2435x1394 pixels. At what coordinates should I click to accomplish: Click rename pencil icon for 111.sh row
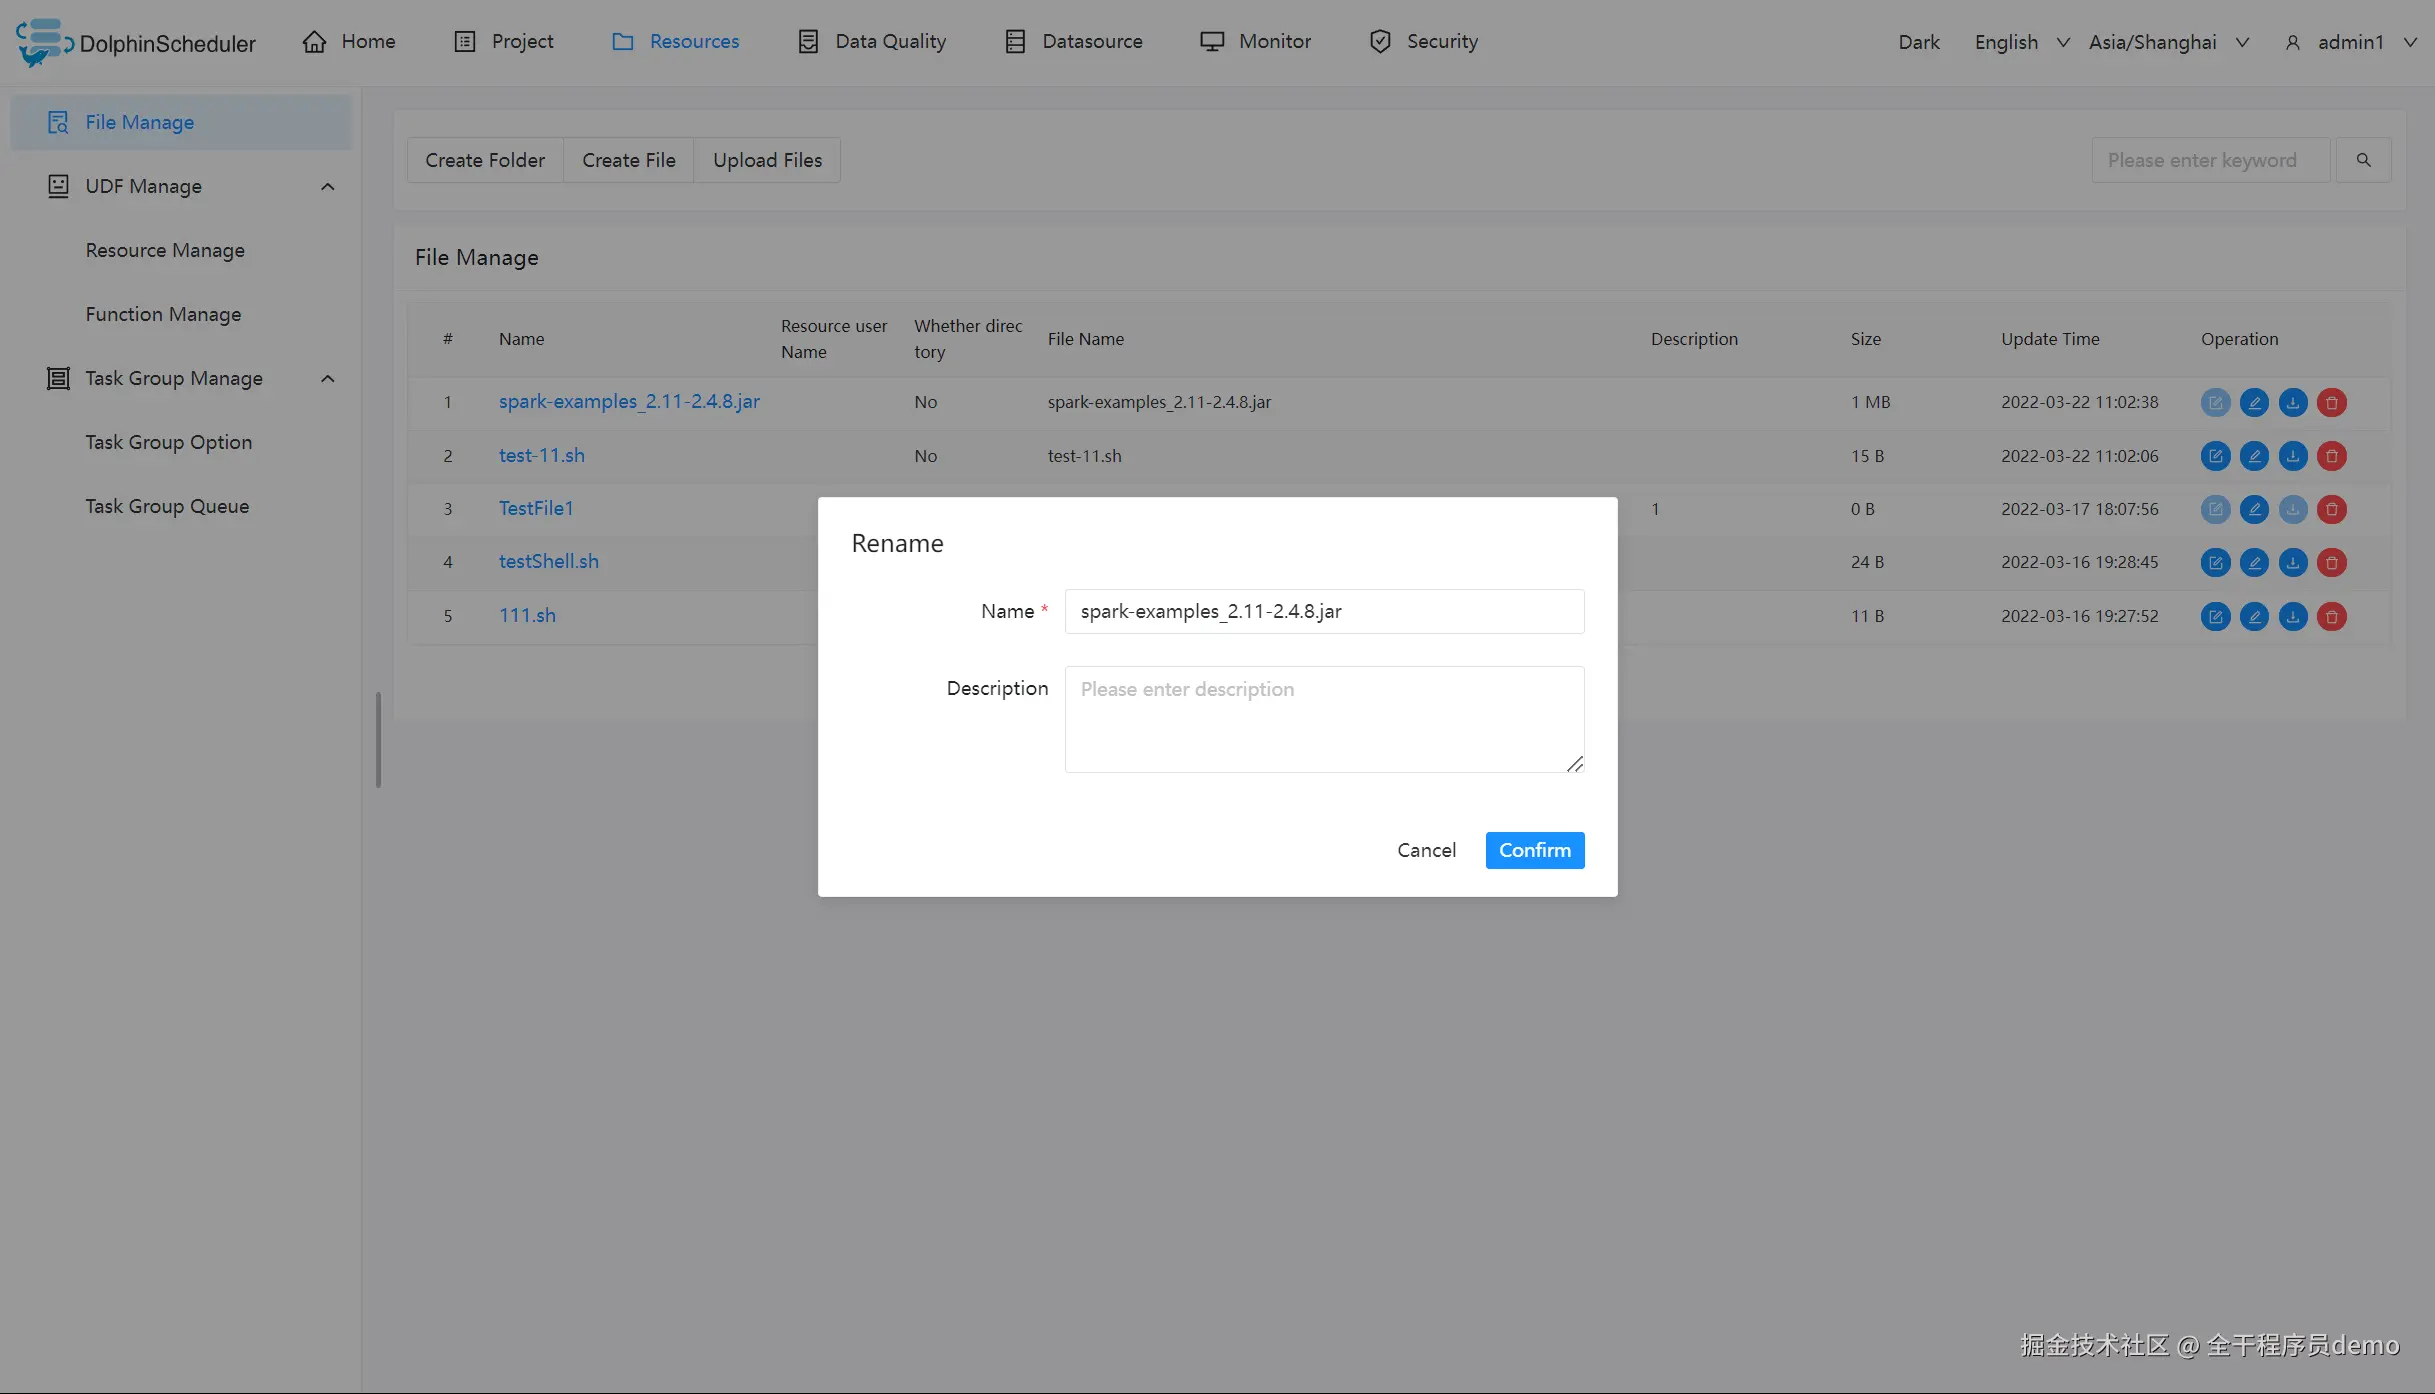2254,616
